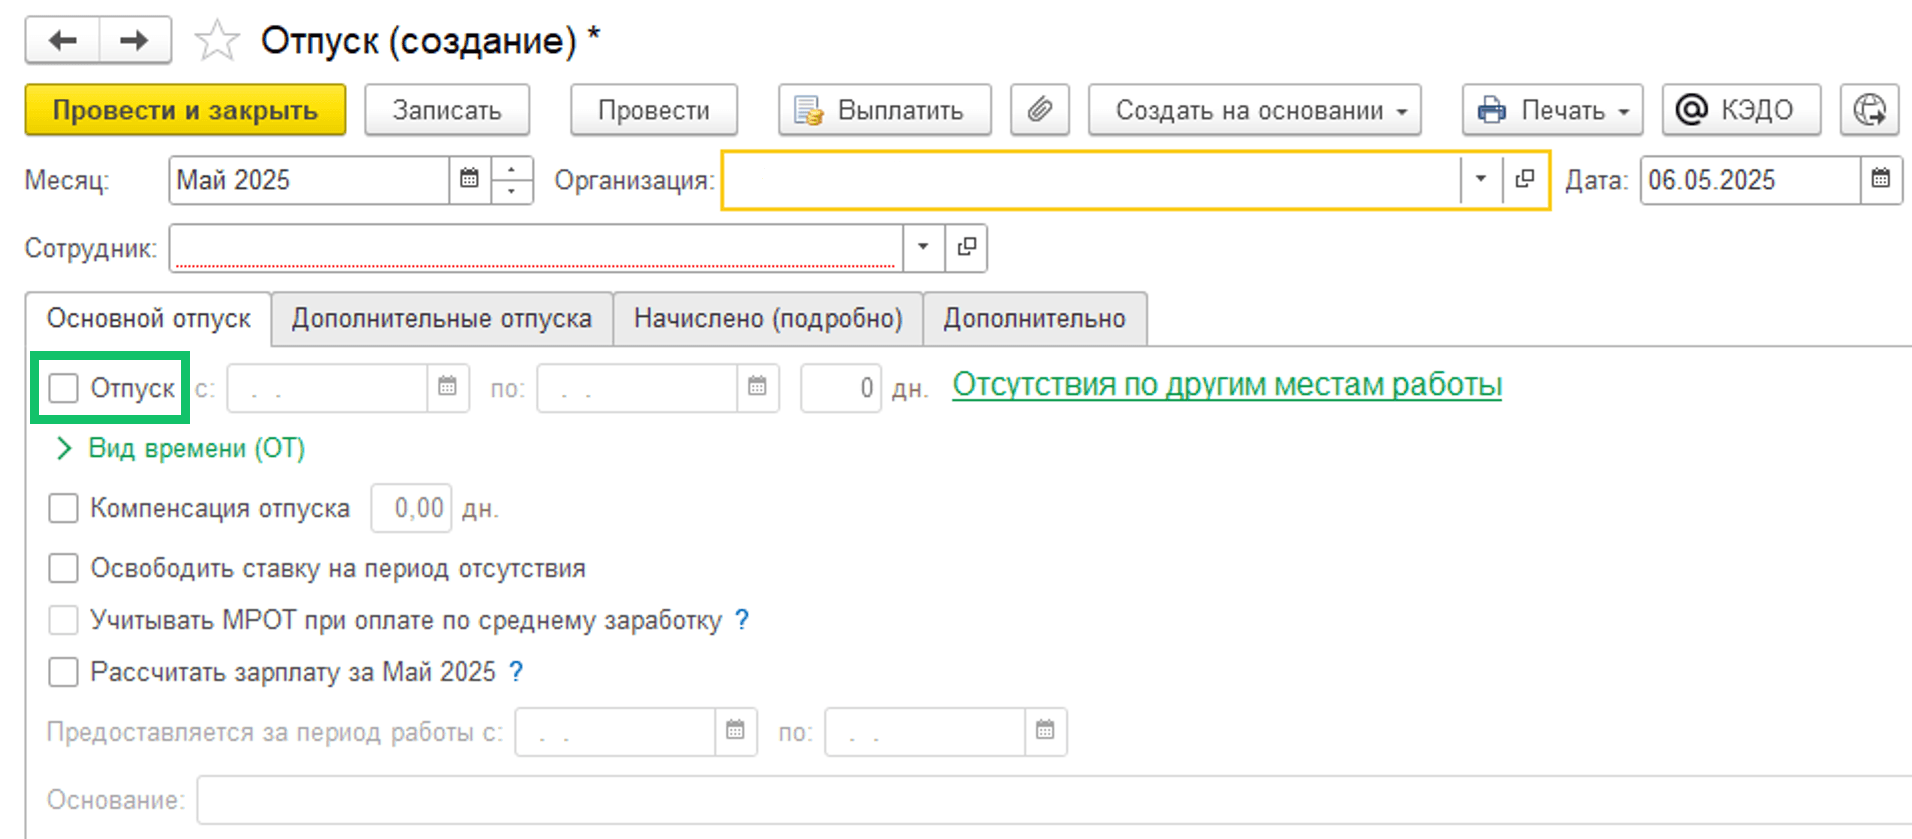Enable the Отпуск checkbox

64,388
